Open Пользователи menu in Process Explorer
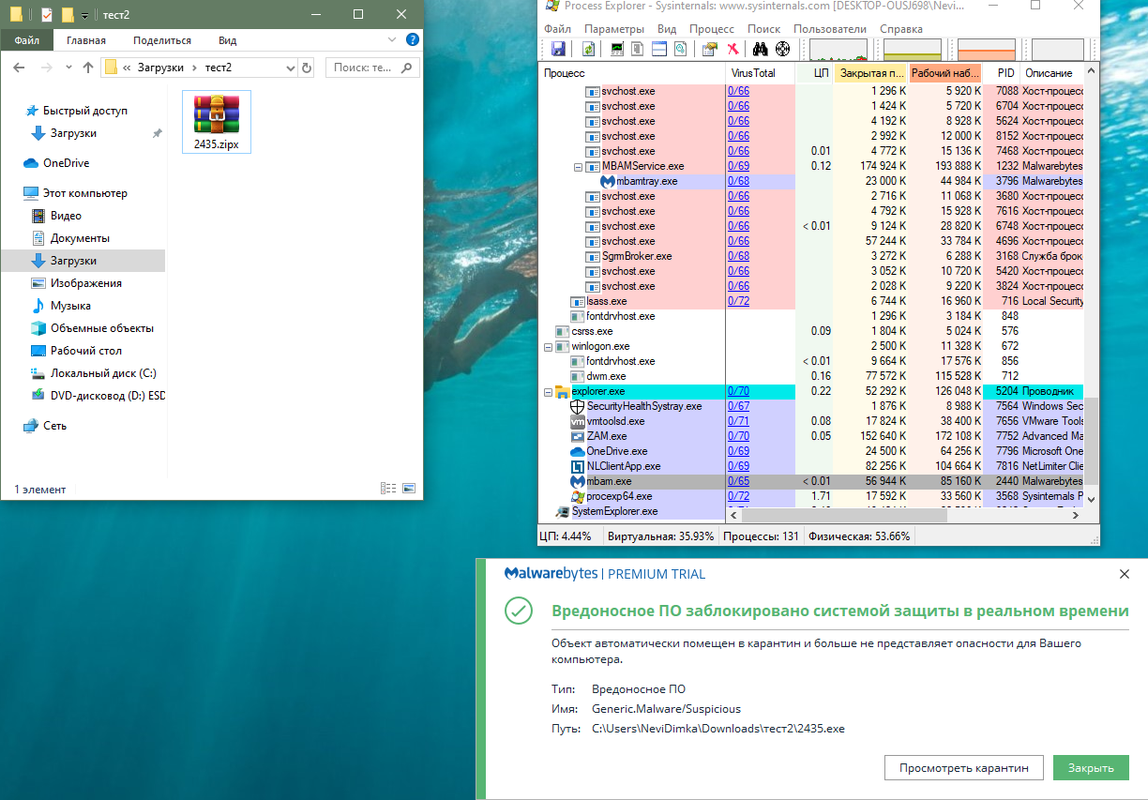1148x800 pixels. (830, 29)
